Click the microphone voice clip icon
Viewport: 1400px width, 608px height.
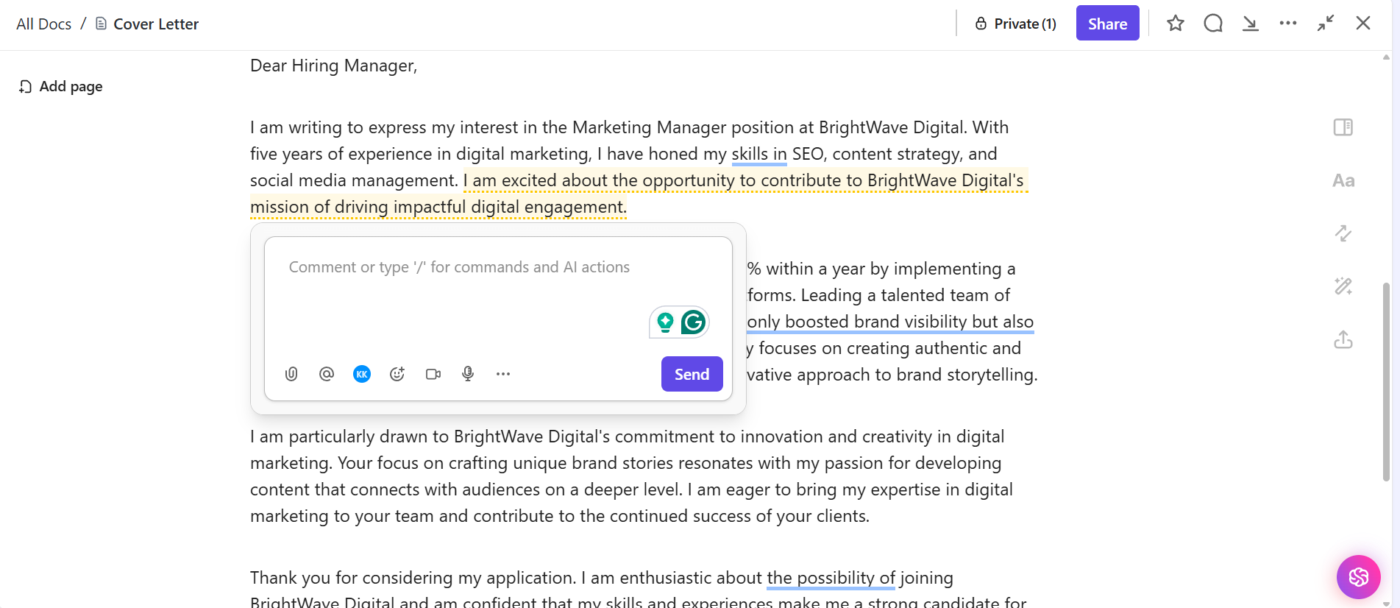pos(467,374)
